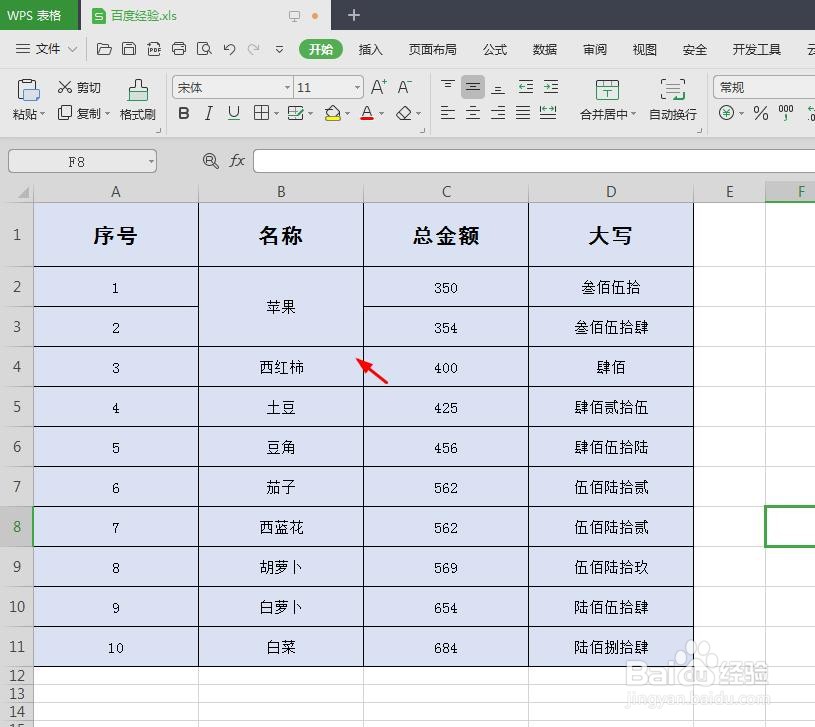Click the 剪切 cut button
Image resolution: width=815 pixels, height=727 pixels.
click(x=79, y=87)
